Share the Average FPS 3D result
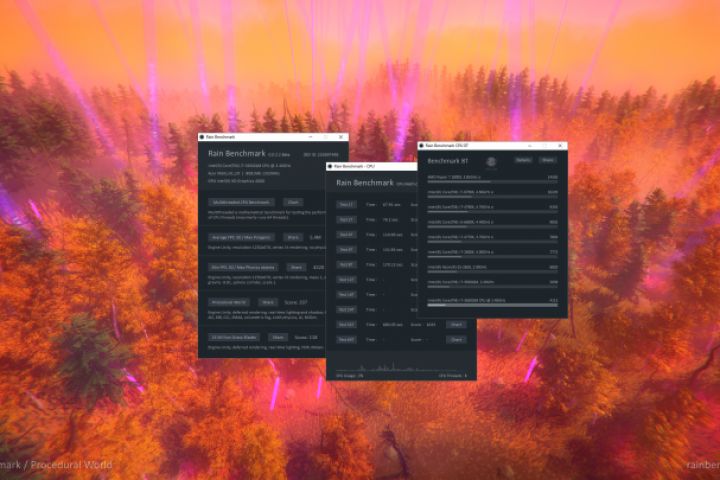This screenshot has width=720, height=480. (x=293, y=237)
